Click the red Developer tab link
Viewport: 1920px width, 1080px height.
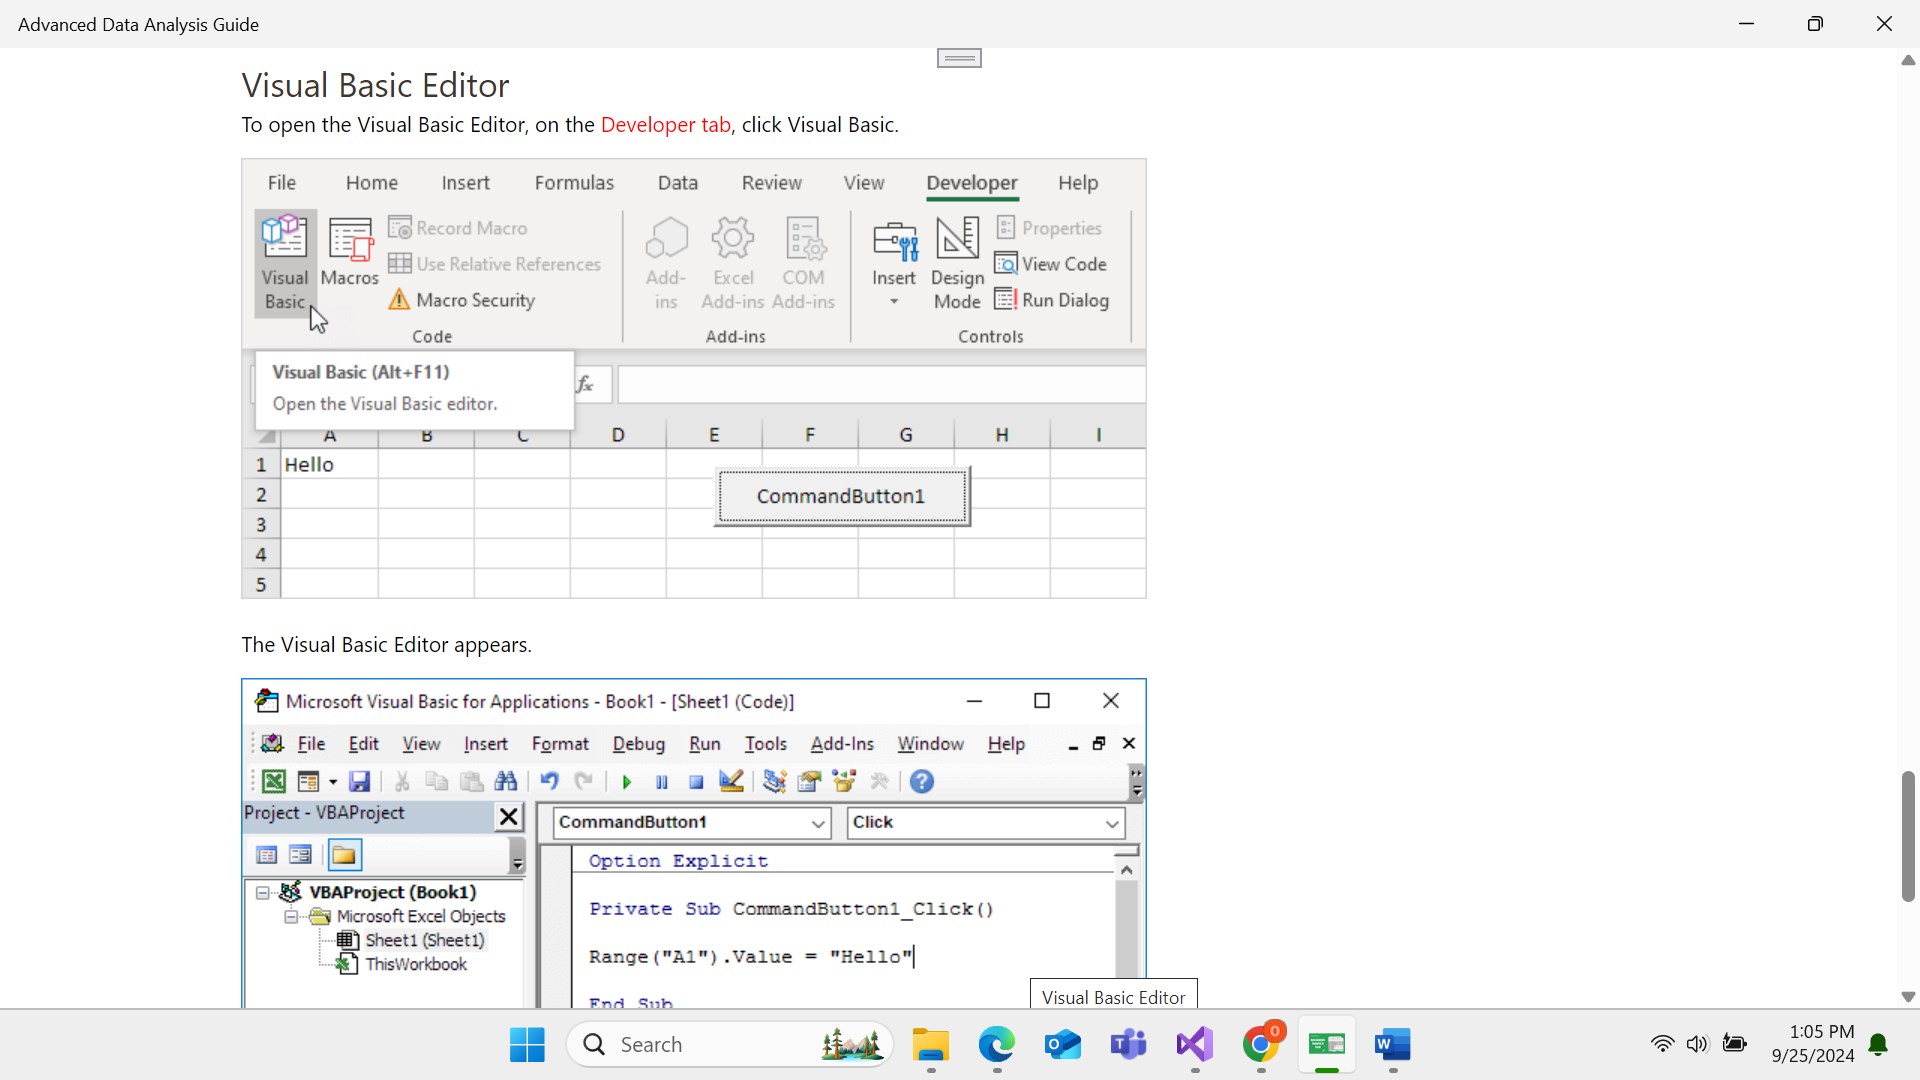point(665,125)
